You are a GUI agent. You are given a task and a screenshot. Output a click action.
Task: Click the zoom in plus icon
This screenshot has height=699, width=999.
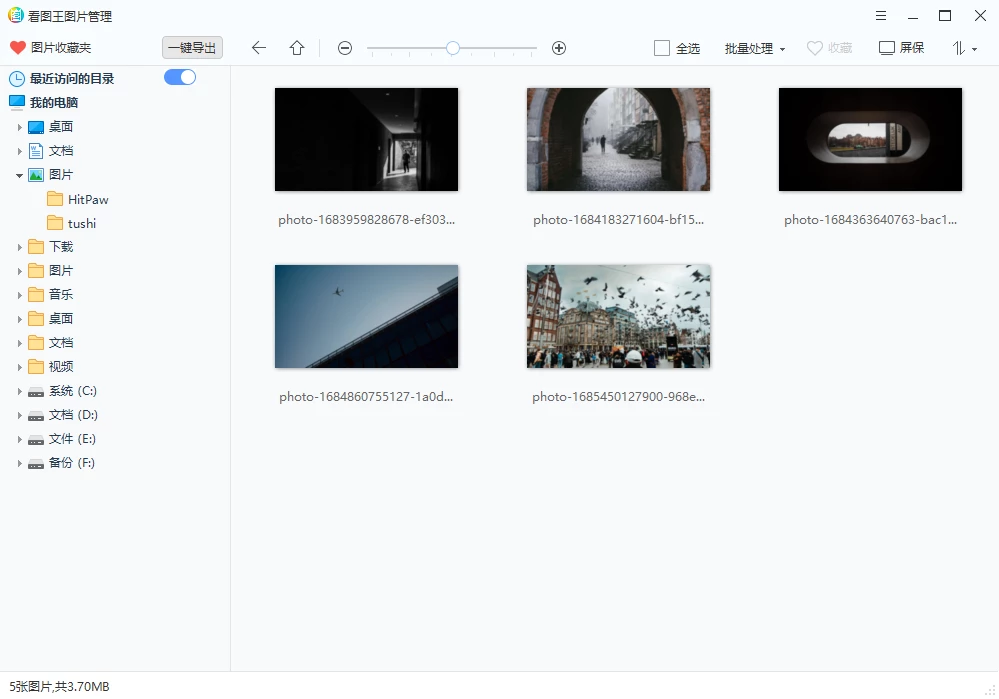point(559,48)
